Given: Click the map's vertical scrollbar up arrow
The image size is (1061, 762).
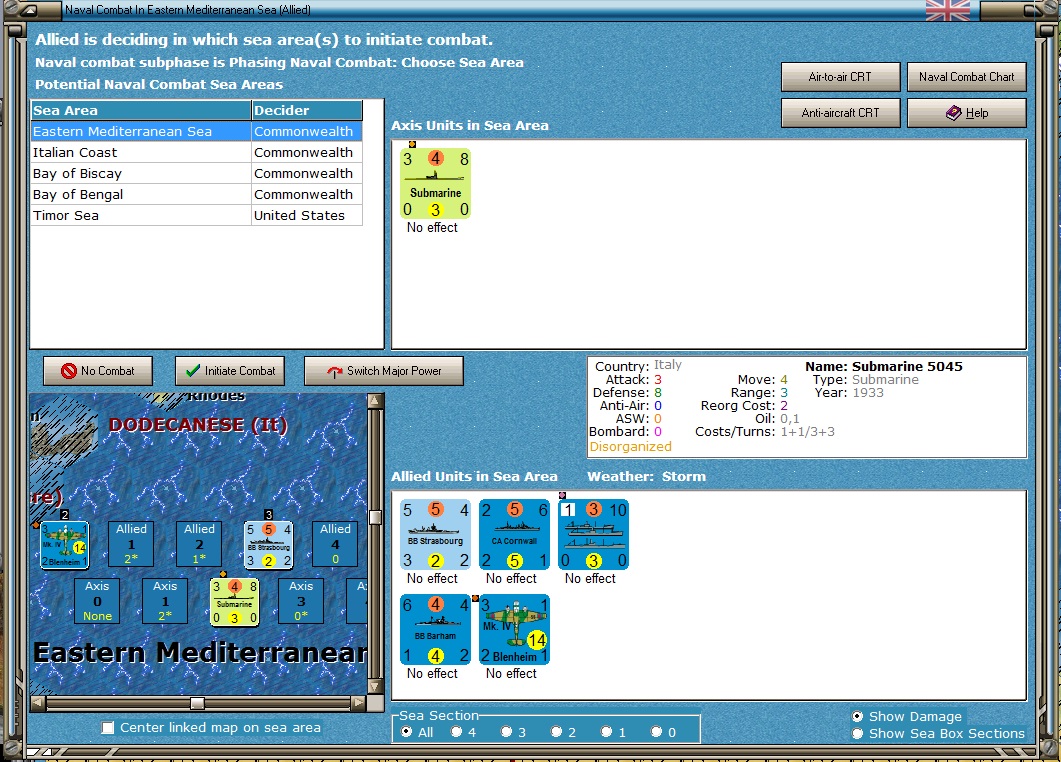Looking at the screenshot, I should pos(376,401).
